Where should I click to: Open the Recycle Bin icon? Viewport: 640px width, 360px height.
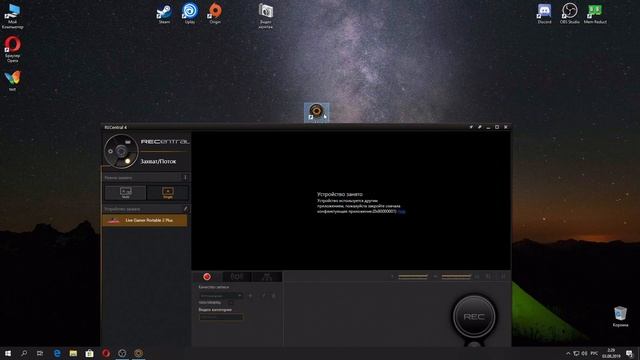point(620,317)
